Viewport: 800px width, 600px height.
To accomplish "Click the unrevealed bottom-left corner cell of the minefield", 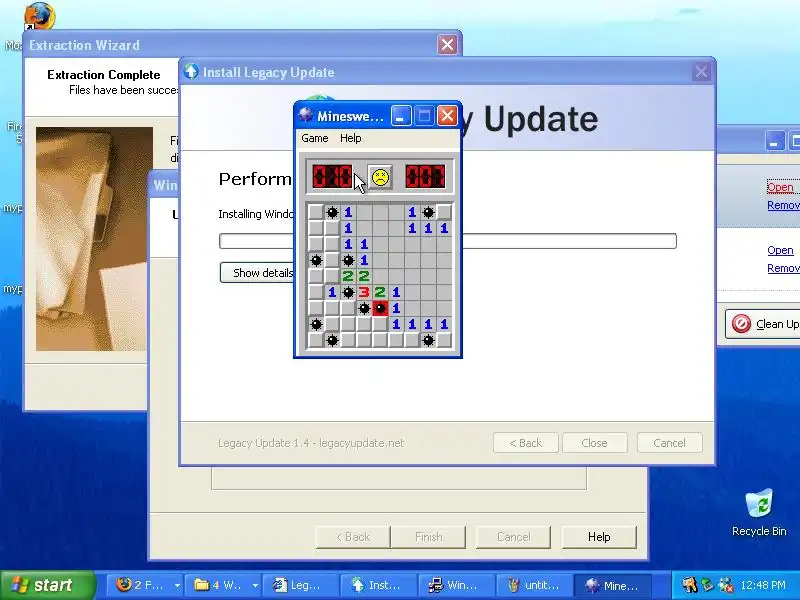I will point(316,340).
